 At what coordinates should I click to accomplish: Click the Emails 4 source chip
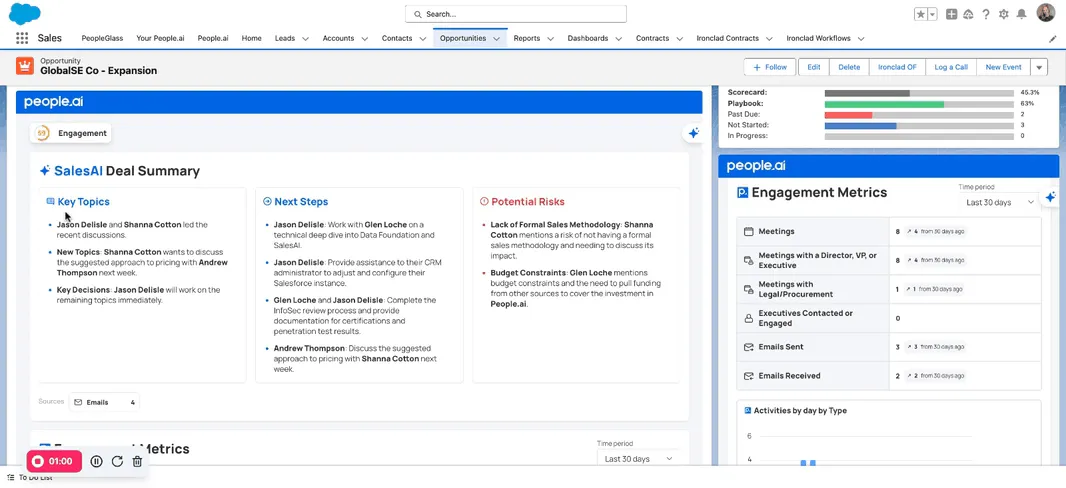(x=104, y=402)
